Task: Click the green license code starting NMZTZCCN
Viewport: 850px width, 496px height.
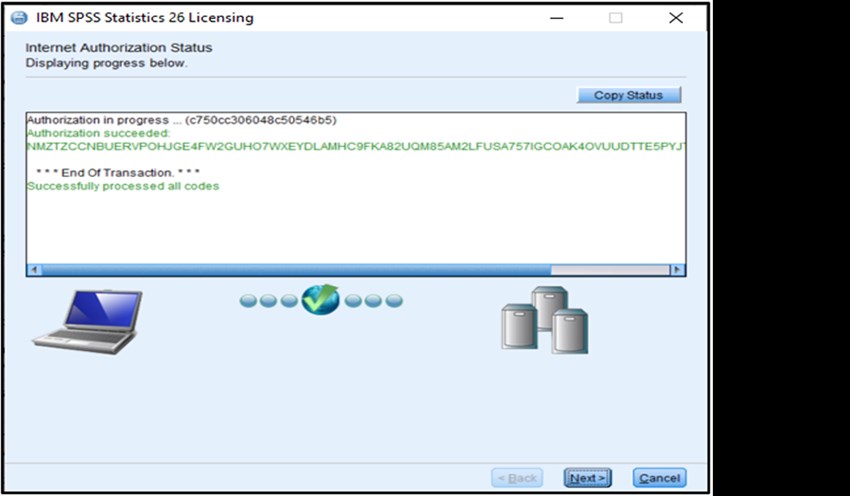Action: point(356,146)
